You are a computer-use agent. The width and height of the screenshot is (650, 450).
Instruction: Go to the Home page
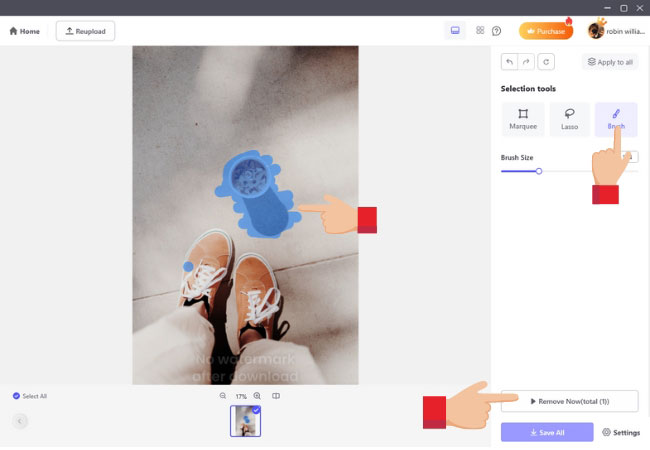[25, 31]
